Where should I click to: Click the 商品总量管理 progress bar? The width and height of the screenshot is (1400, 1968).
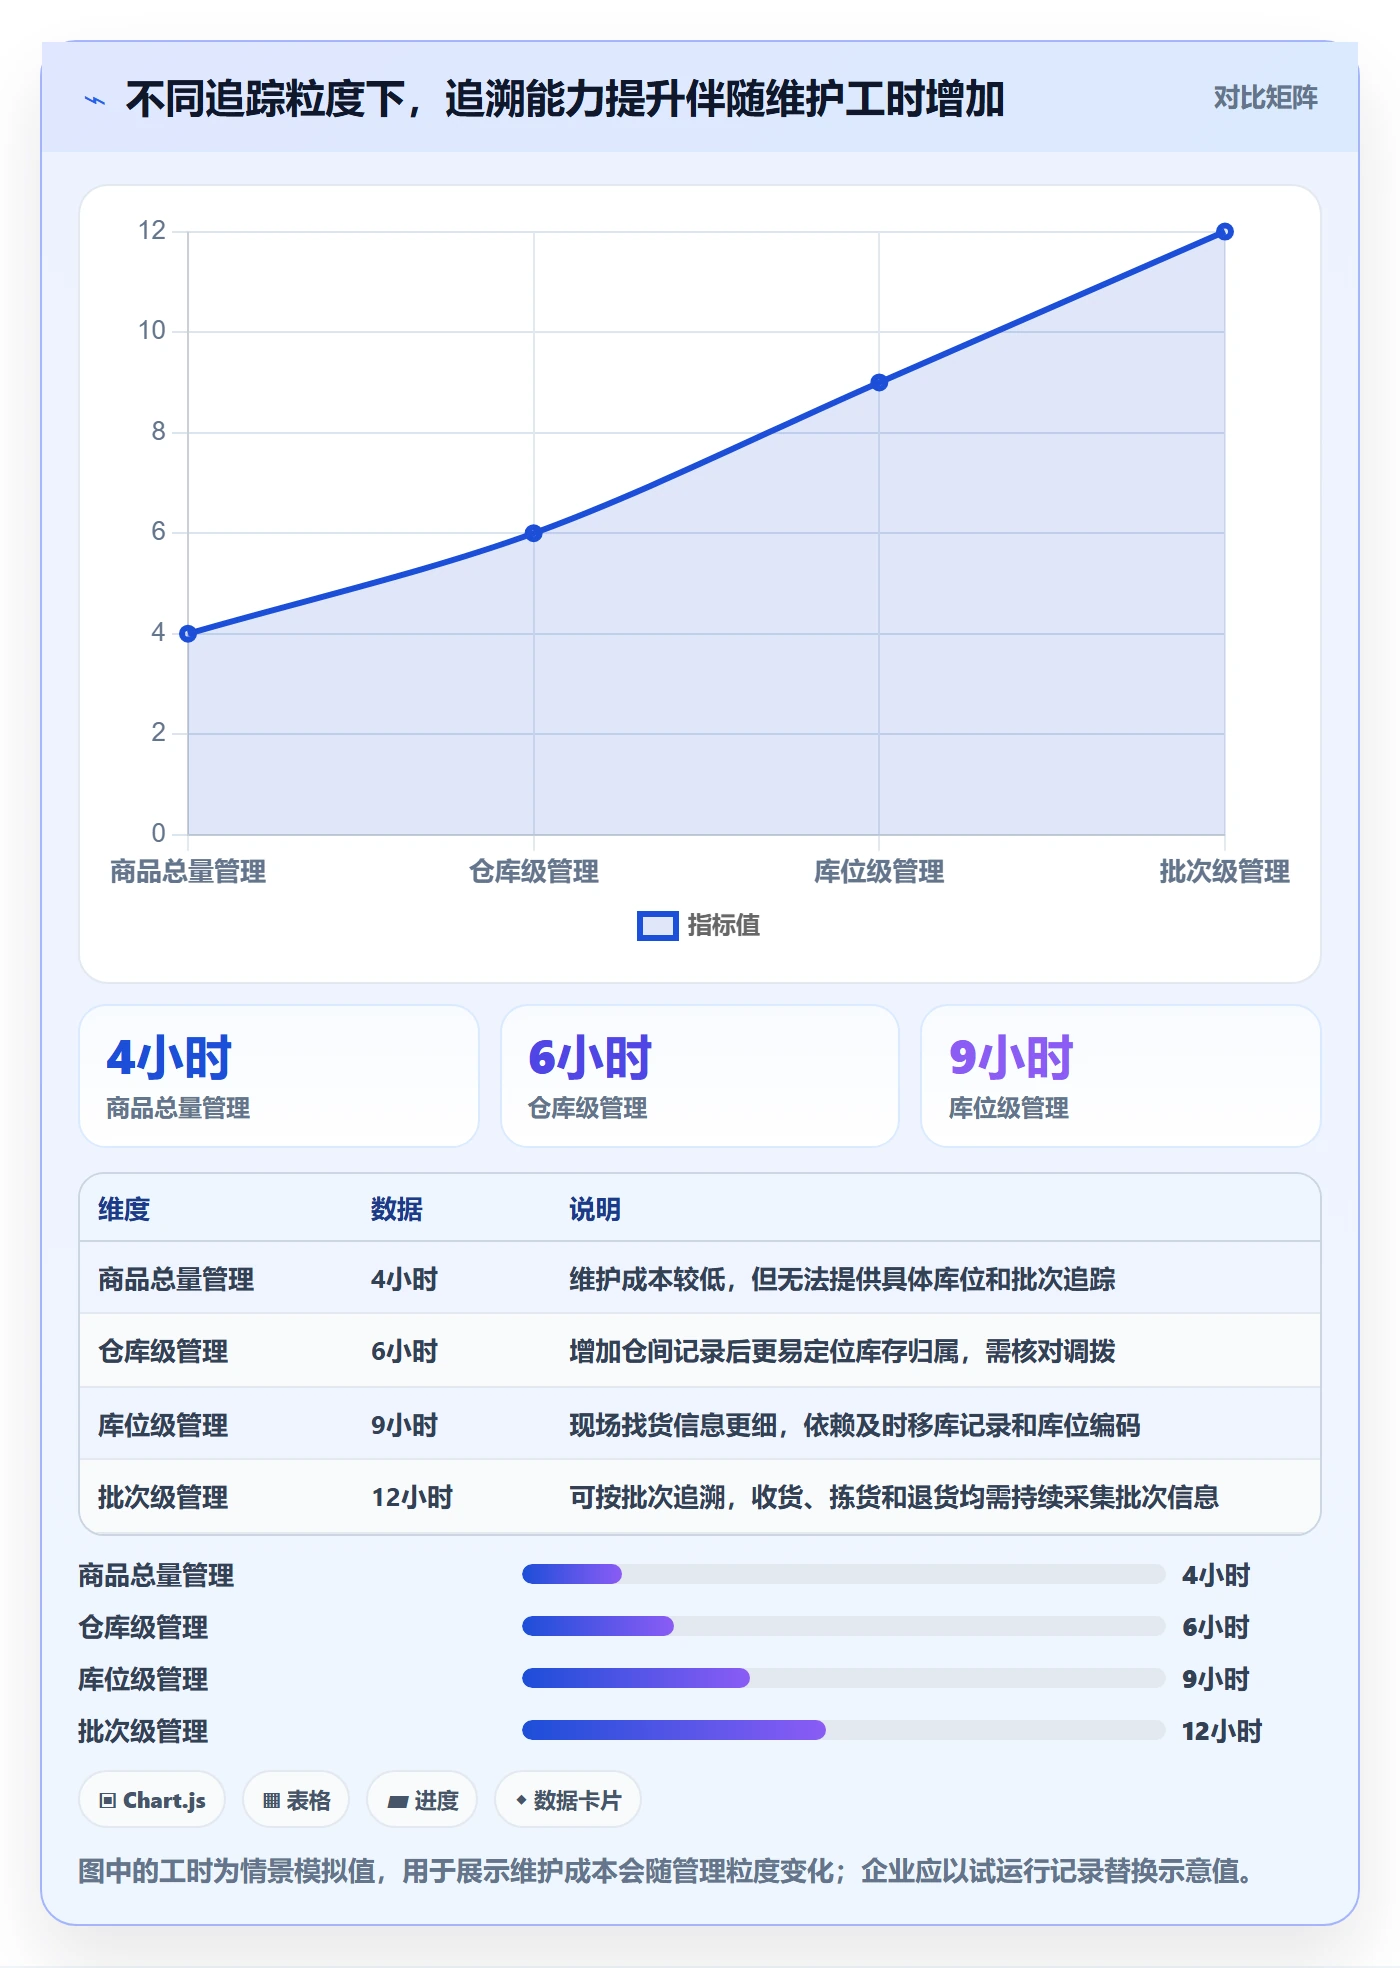(x=843, y=1574)
